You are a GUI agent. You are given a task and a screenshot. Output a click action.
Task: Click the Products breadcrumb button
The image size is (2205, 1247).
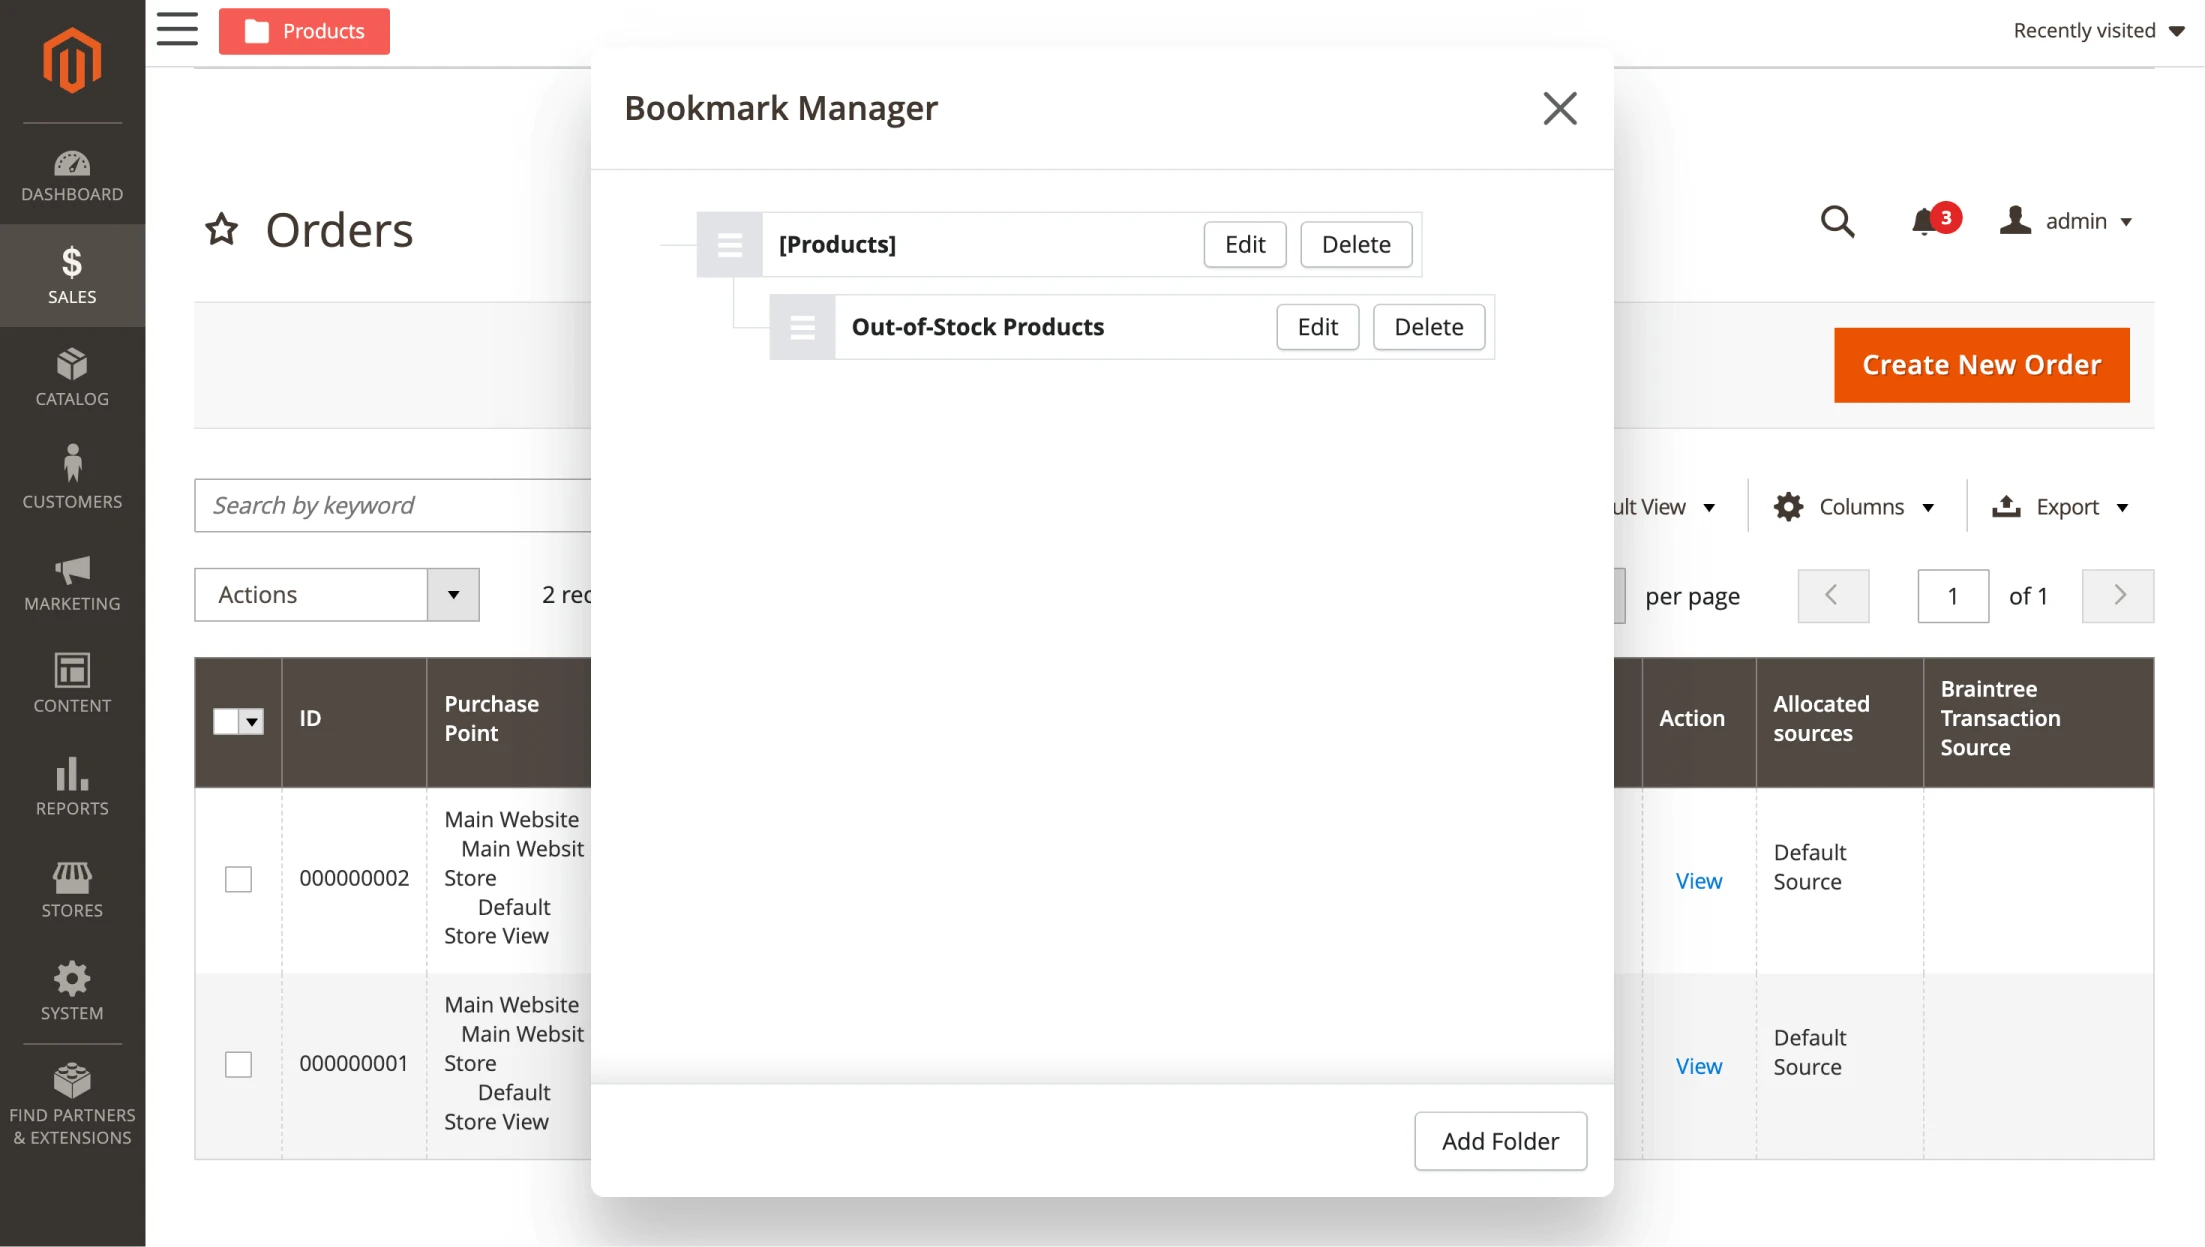tap(303, 31)
